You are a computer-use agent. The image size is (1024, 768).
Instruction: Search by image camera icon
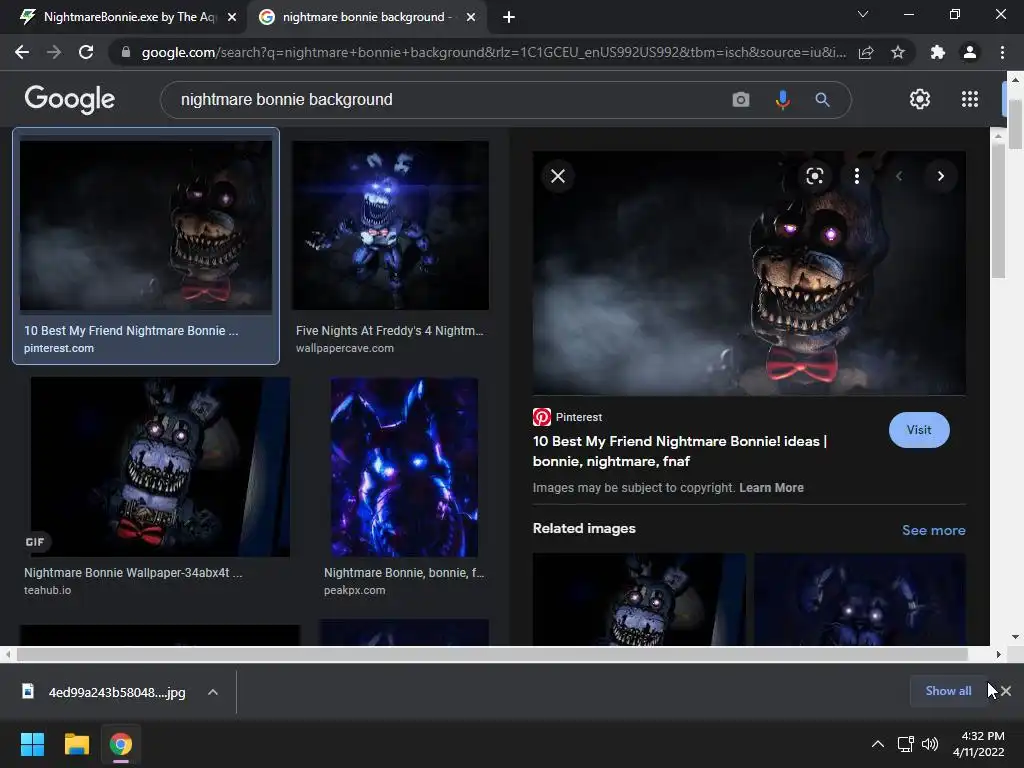pos(741,99)
